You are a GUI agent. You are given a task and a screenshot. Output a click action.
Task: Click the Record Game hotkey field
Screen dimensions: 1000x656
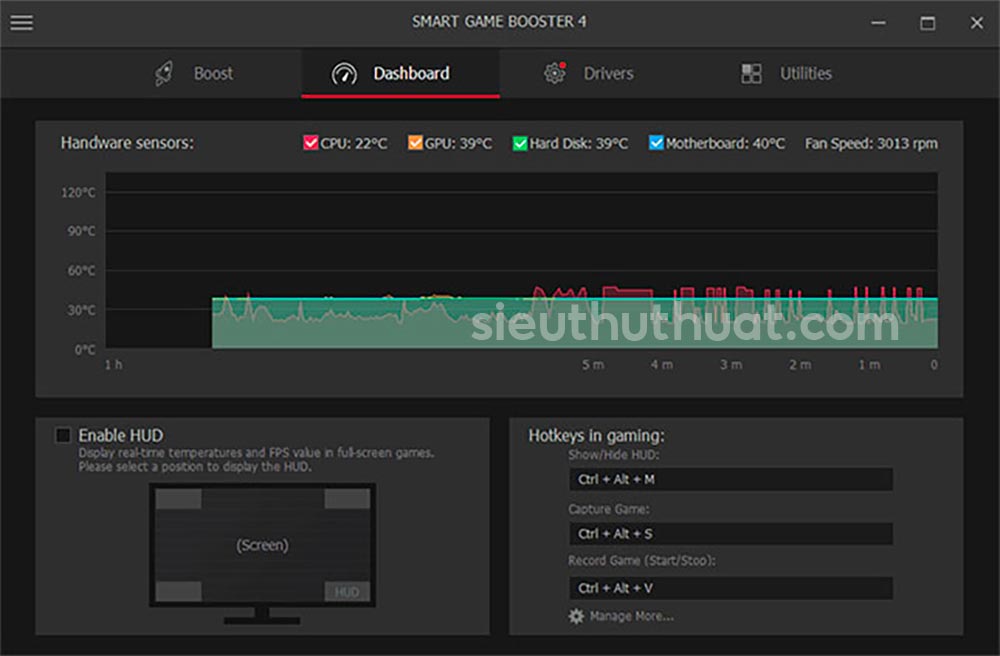[730, 587]
